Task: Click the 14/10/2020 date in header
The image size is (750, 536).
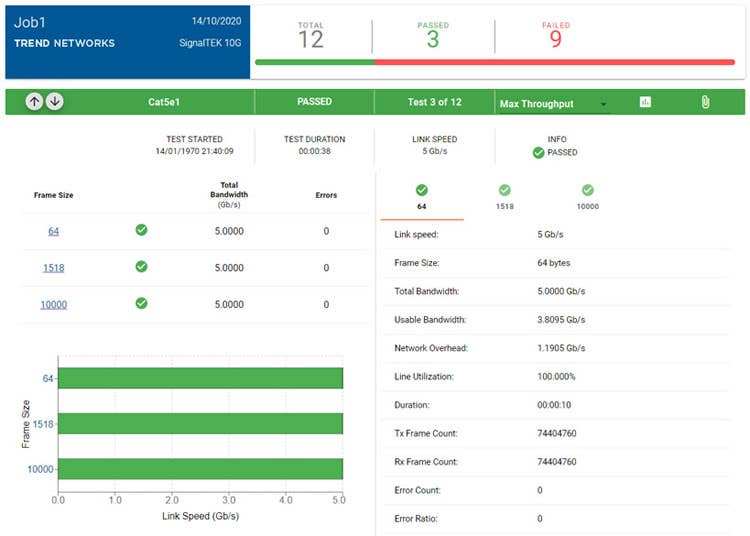Action: [216, 21]
